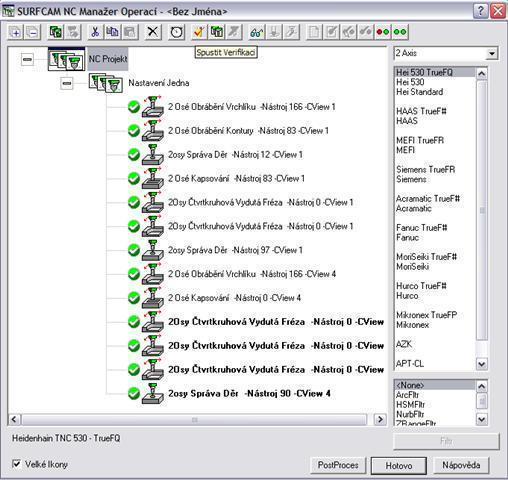Click the icon of Správa Děr Nástroj 97
Image resolution: width=508 pixels, height=480 pixels.
tap(153, 250)
